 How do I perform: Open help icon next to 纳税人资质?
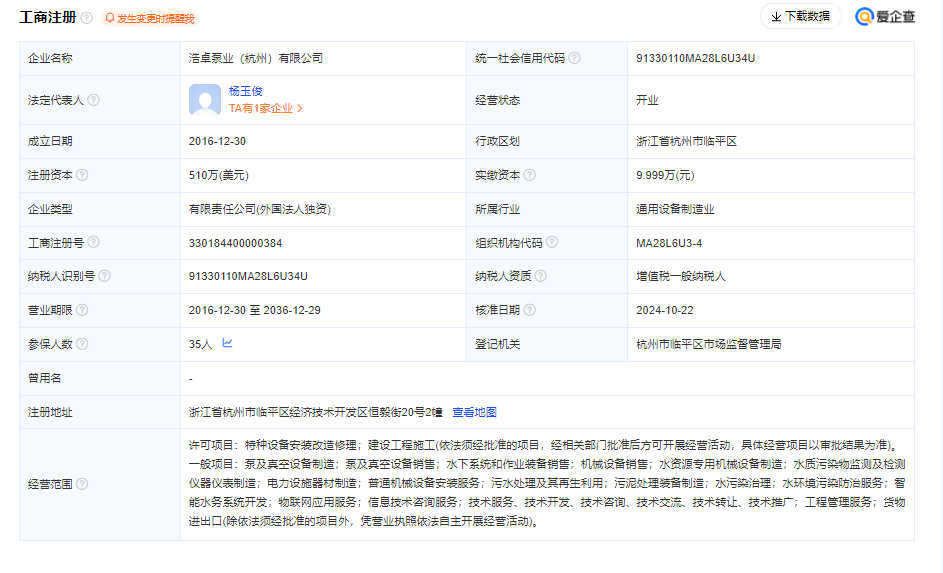coord(541,276)
